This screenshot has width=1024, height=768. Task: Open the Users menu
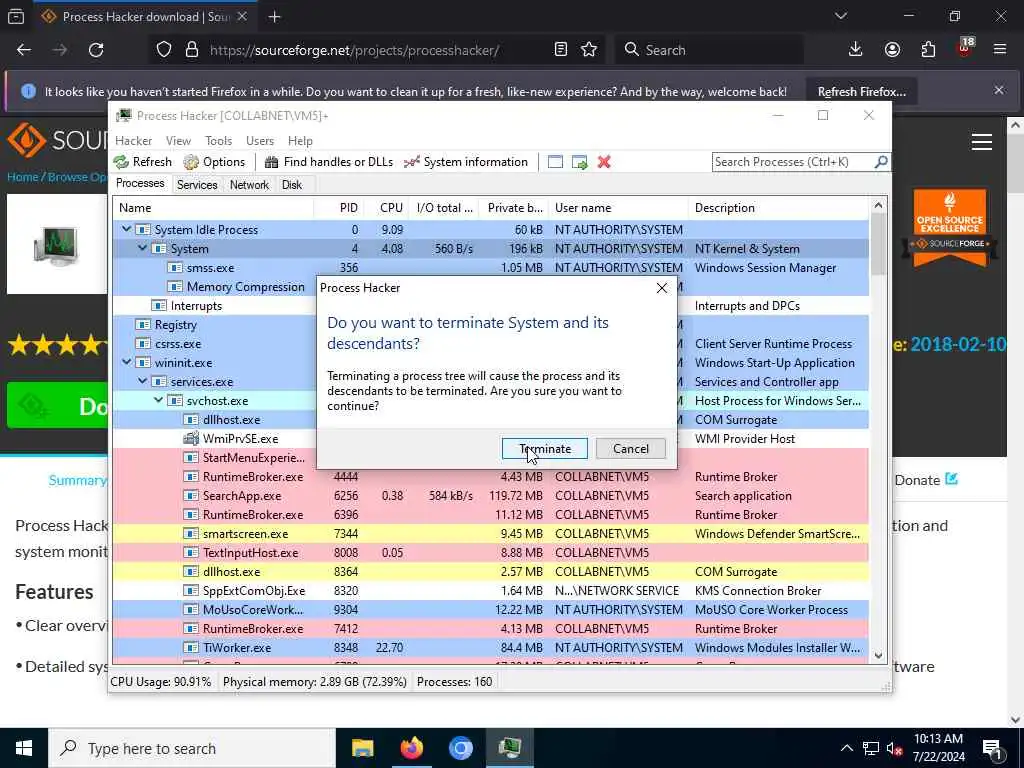coord(260,140)
